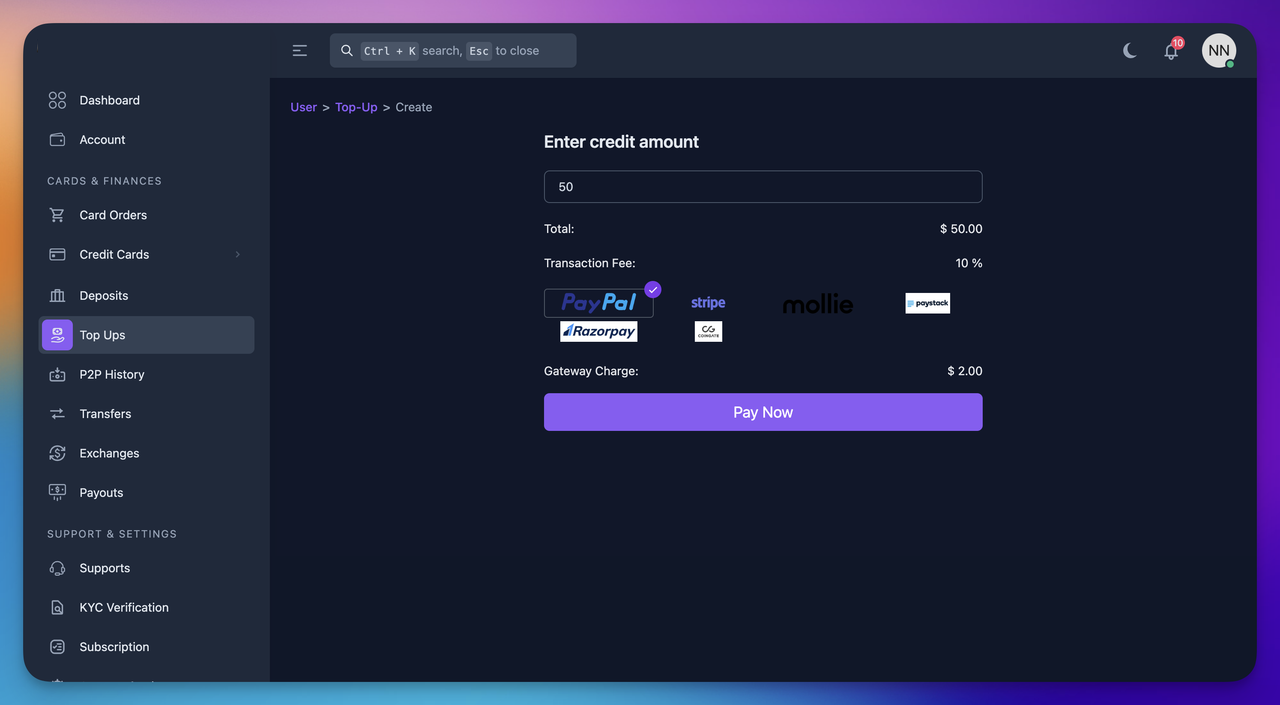This screenshot has height=705, width=1280.
Task: Open the Account menu item
Action: point(146,140)
